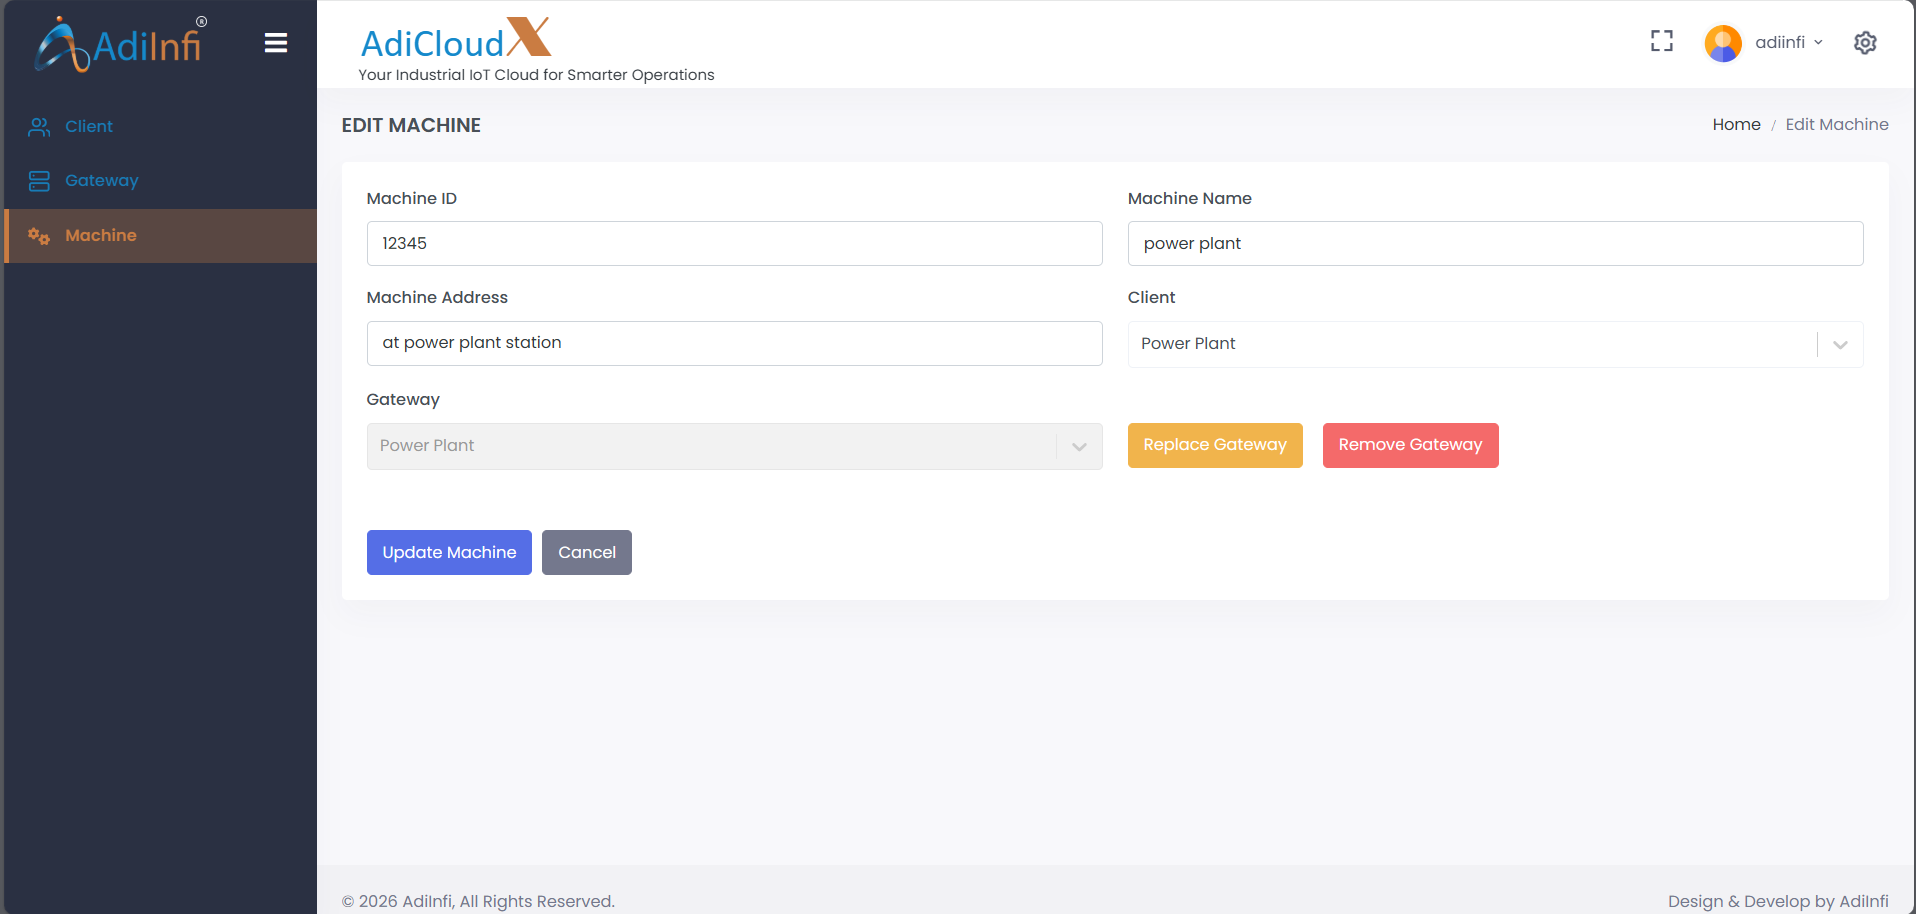The width and height of the screenshot is (1916, 914).
Task: Click the Machine gears icon
Action: (x=39, y=236)
